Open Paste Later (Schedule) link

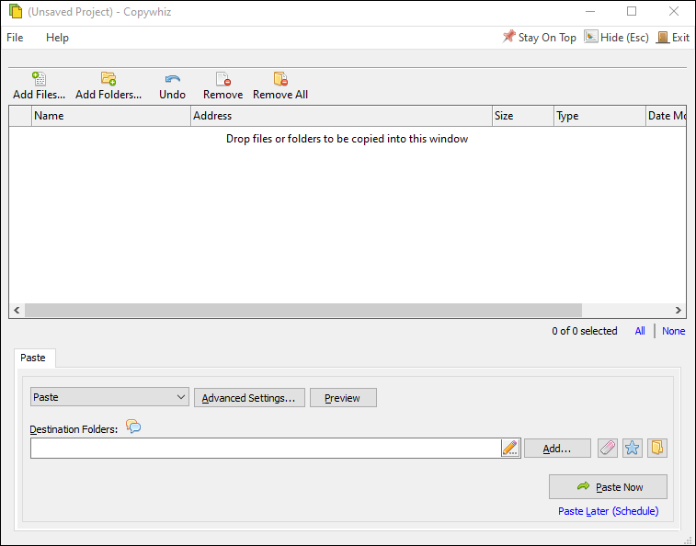click(x=608, y=511)
